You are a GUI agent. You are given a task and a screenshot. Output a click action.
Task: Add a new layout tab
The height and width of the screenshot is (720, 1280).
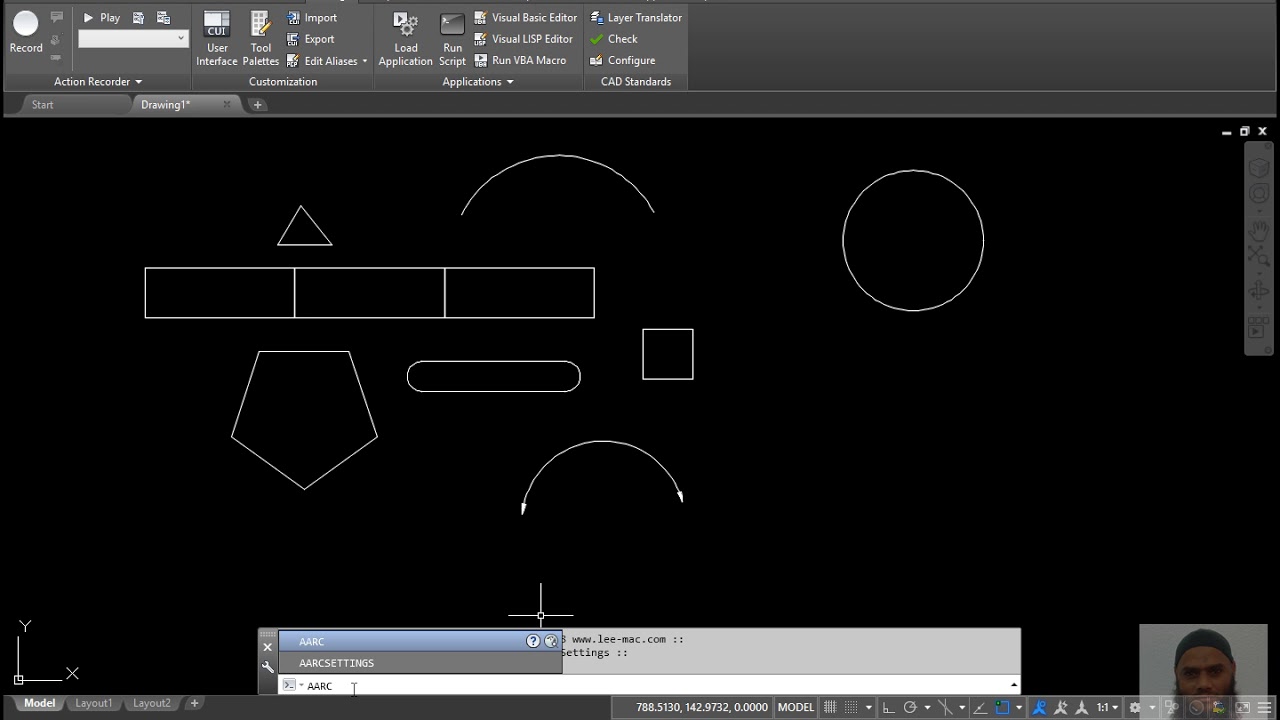click(195, 703)
